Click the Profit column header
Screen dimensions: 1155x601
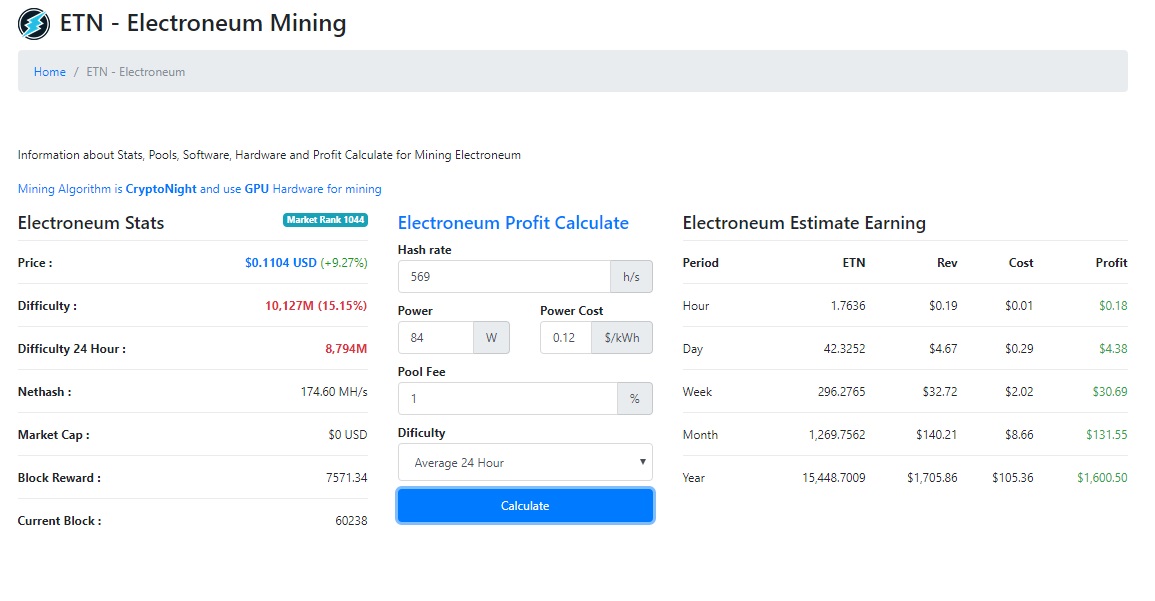tap(1111, 263)
